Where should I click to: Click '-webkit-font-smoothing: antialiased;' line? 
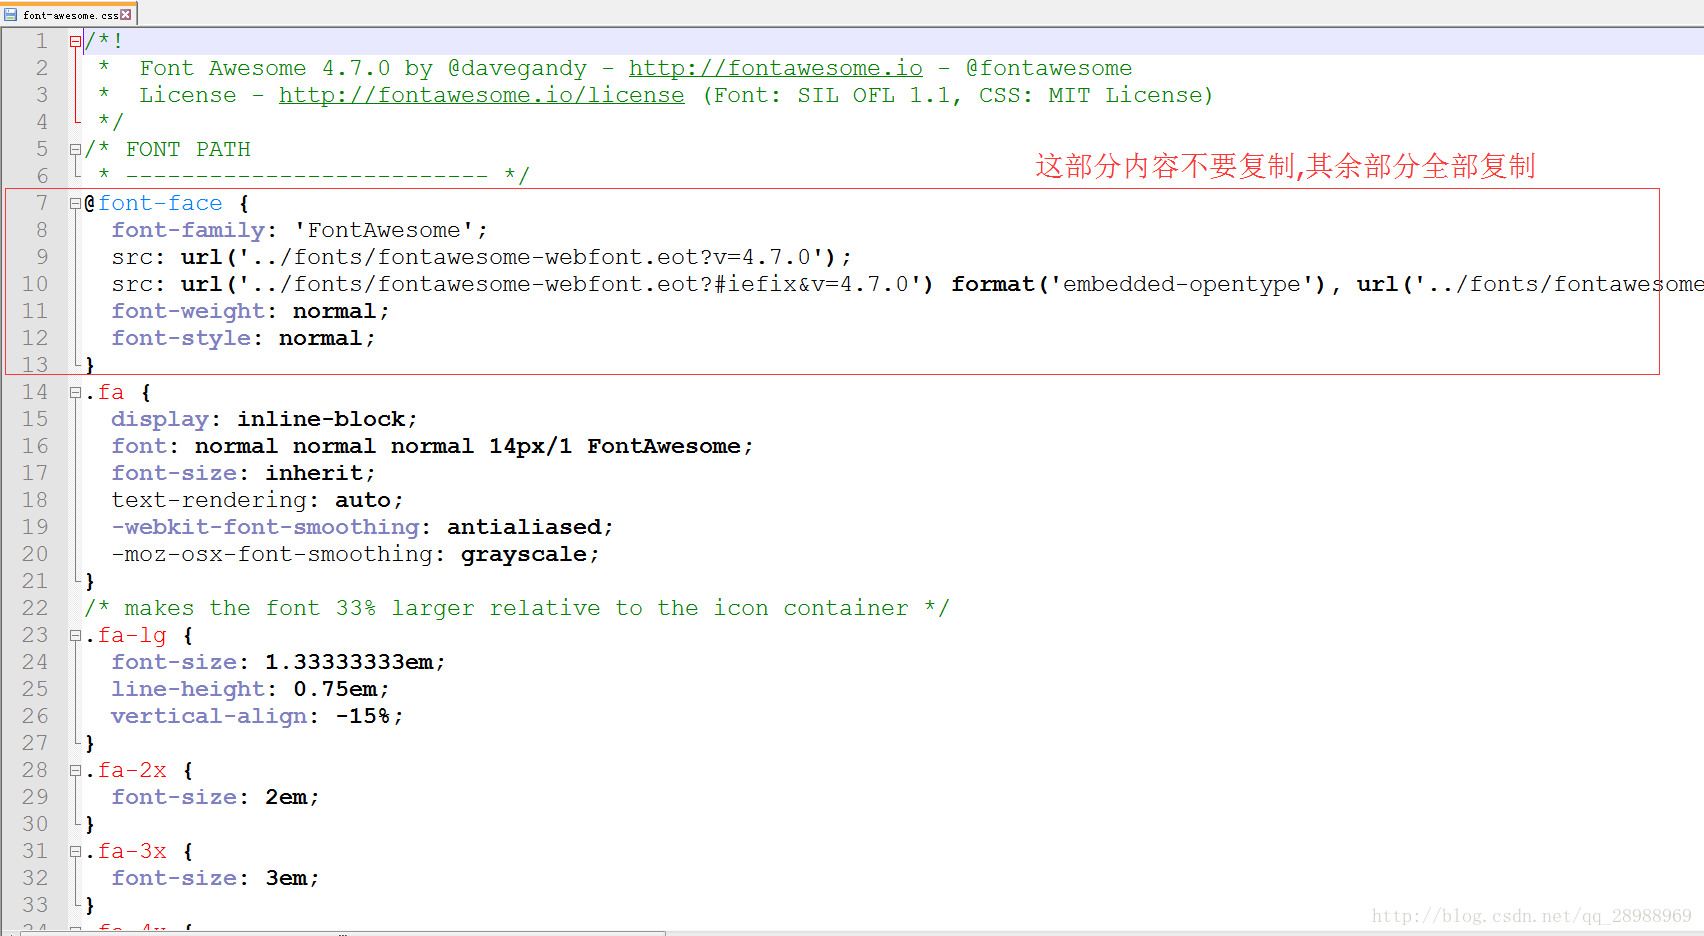(x=362, y=527)
